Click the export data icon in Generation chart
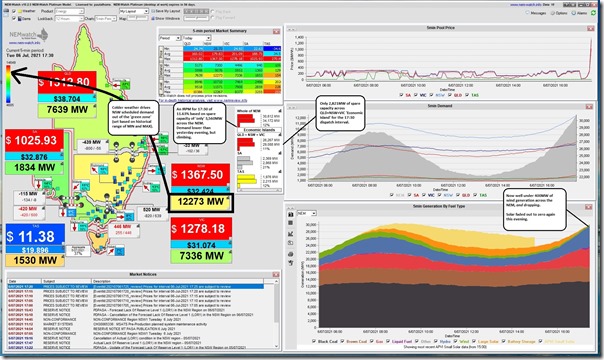 click(x=291, y=243)
